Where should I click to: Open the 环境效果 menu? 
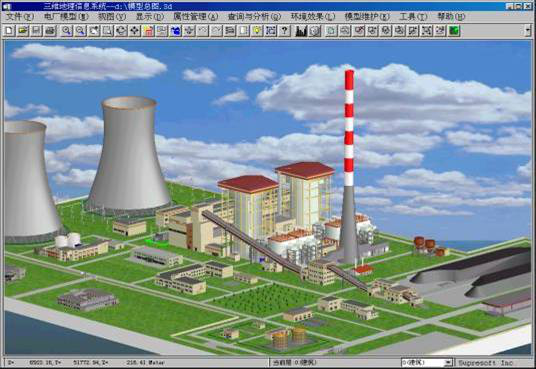313,16
